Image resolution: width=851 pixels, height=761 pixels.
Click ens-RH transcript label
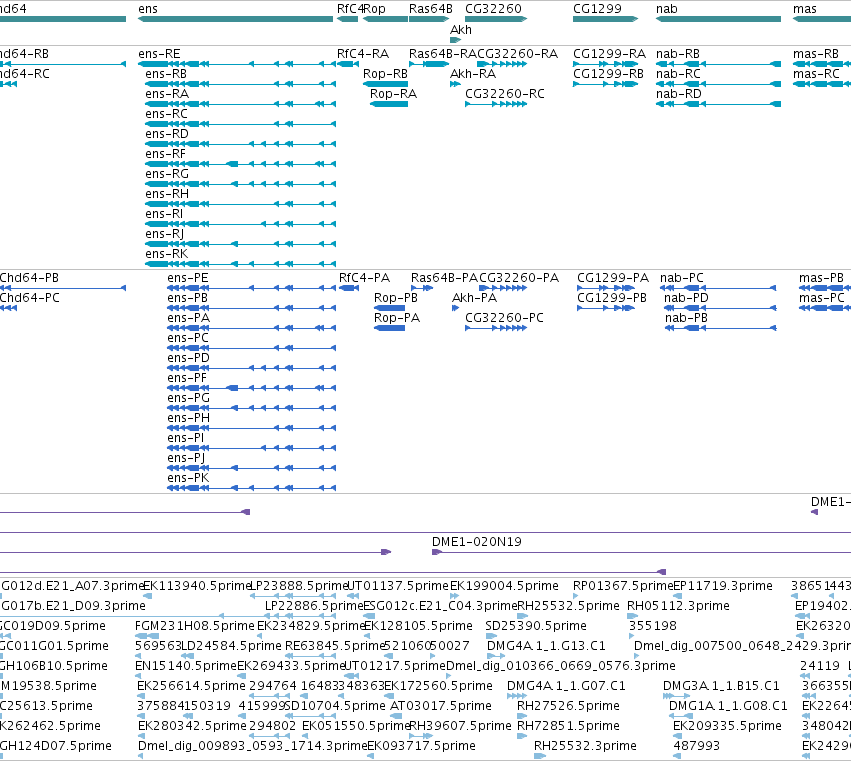[x=167, y=194]
